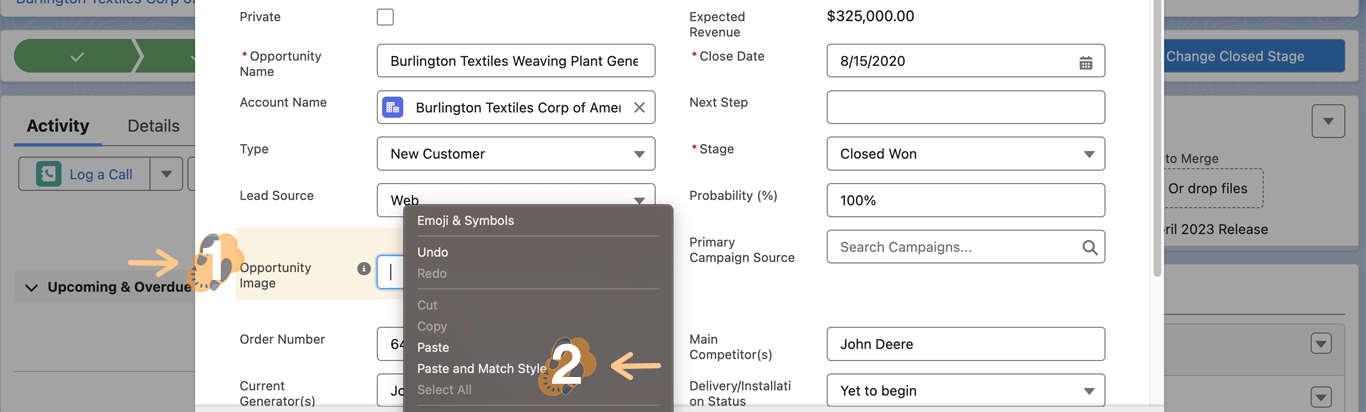Open Emoji & Symbols from context menu
The width and height of the screenshot is (1366, 412).
(x=465, y=220)
